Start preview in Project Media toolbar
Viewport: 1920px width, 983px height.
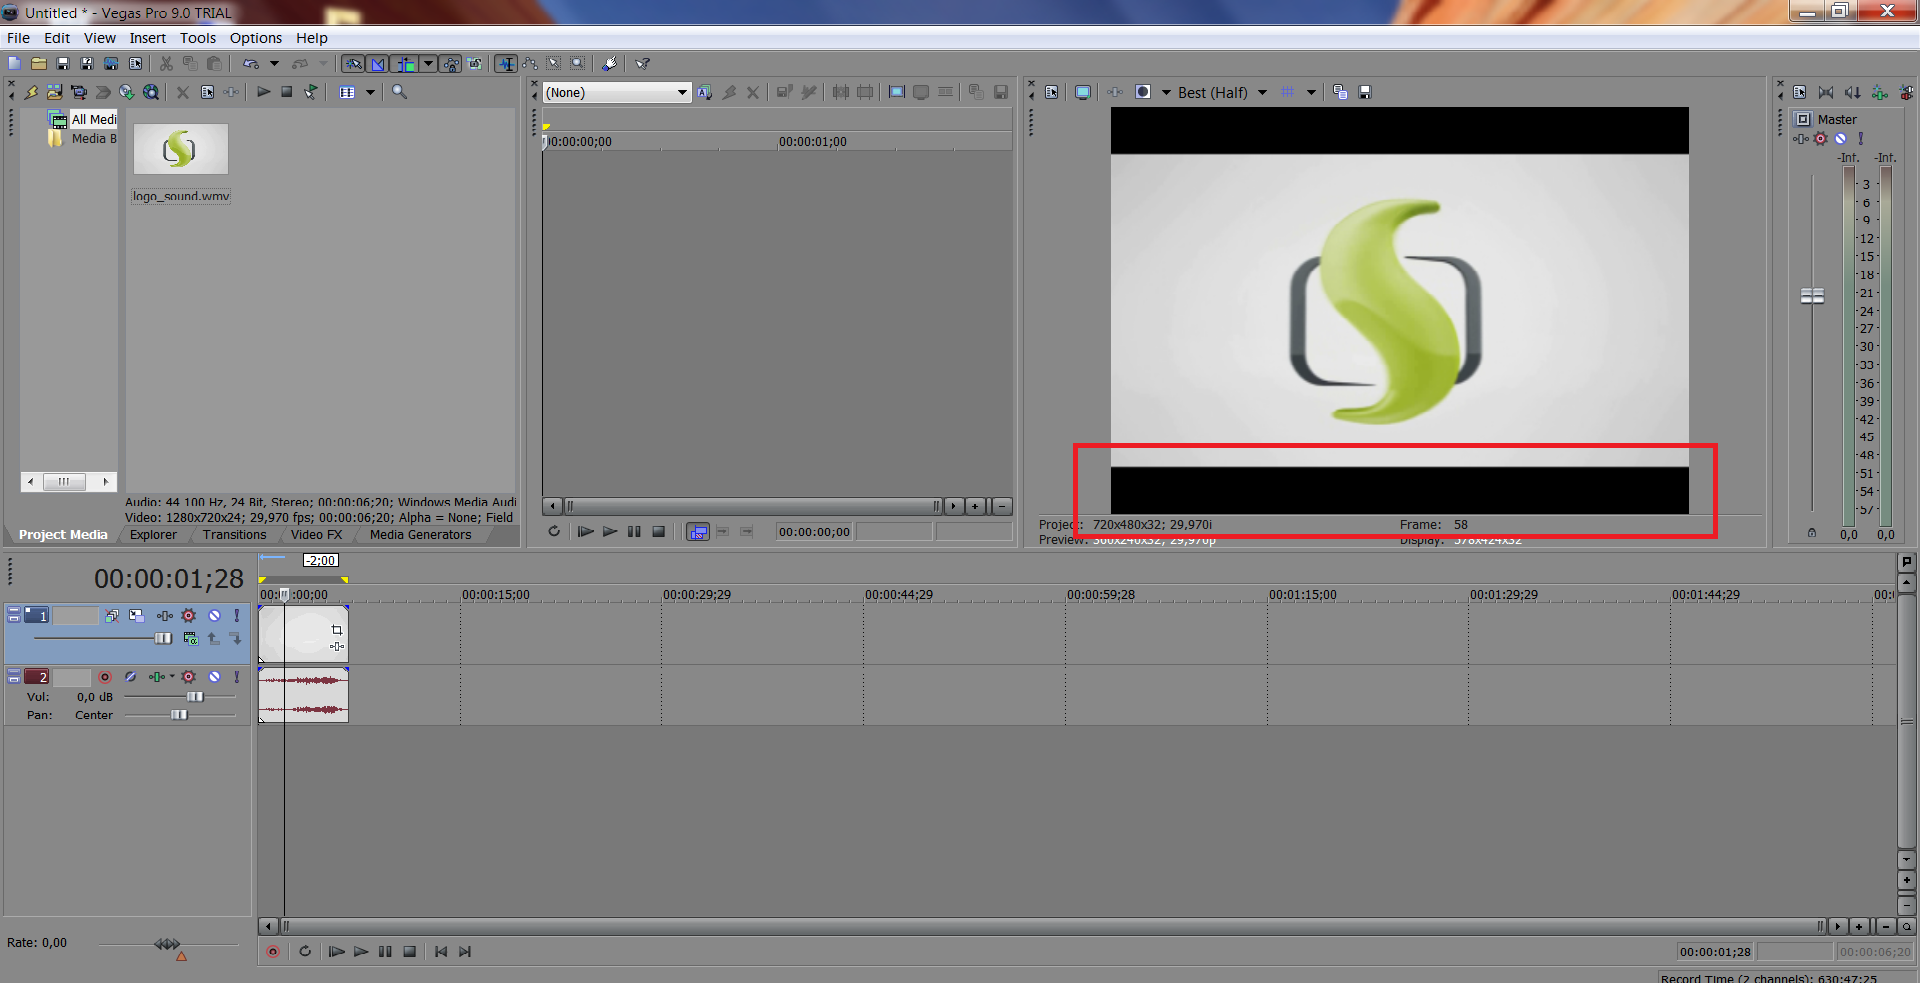pos(264,92)
